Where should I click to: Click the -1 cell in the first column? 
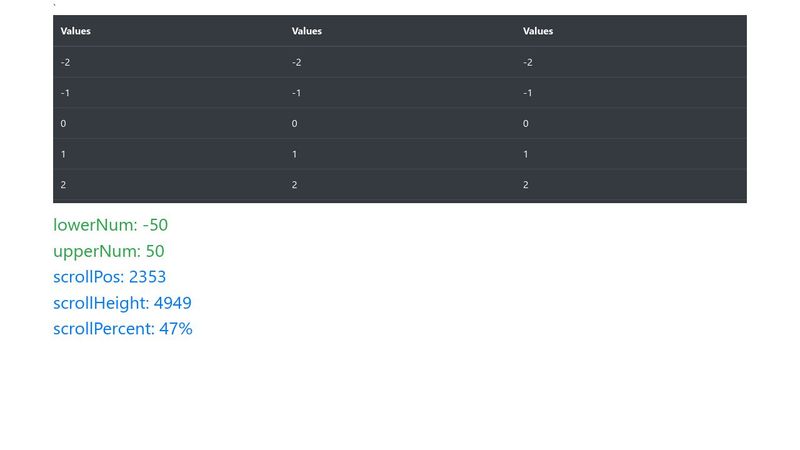(65, 93)
